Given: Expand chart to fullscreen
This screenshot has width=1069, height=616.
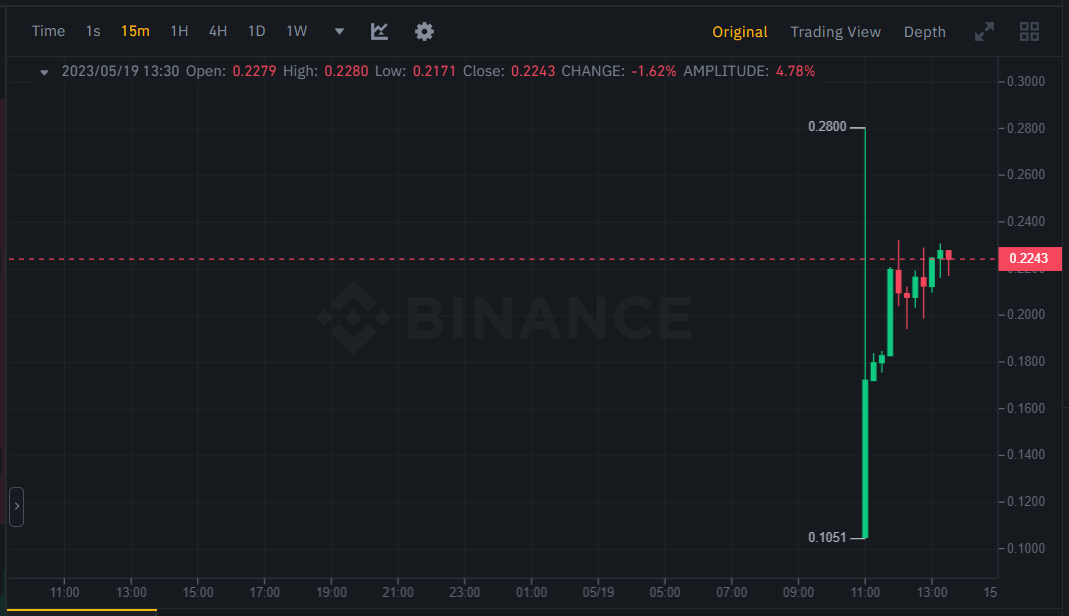Looking at the screenshot, I should tap(984, 31).
